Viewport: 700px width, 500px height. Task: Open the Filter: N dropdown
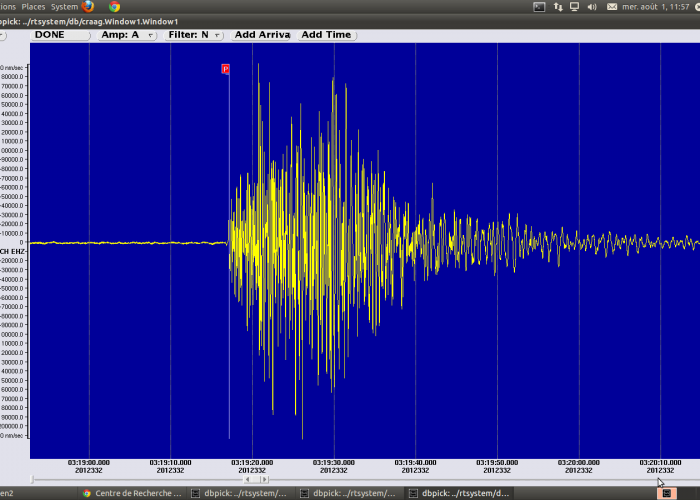(193, 35)
